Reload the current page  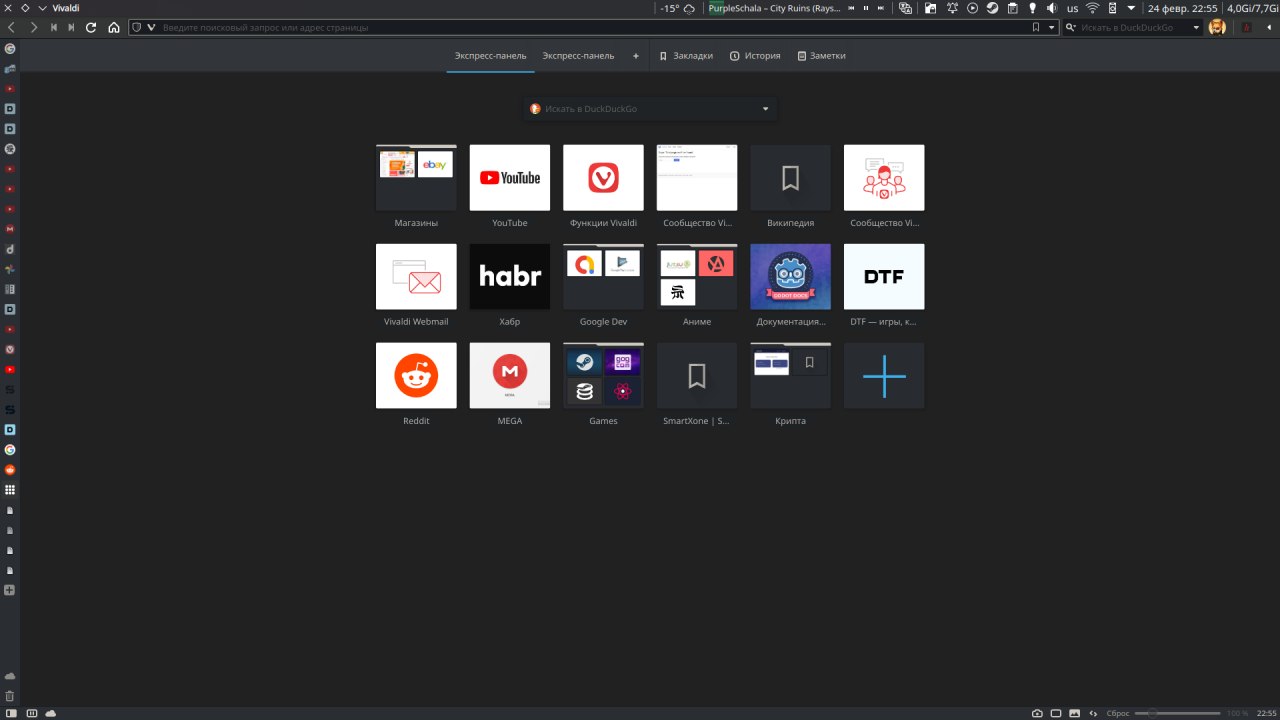click(91, 27)
